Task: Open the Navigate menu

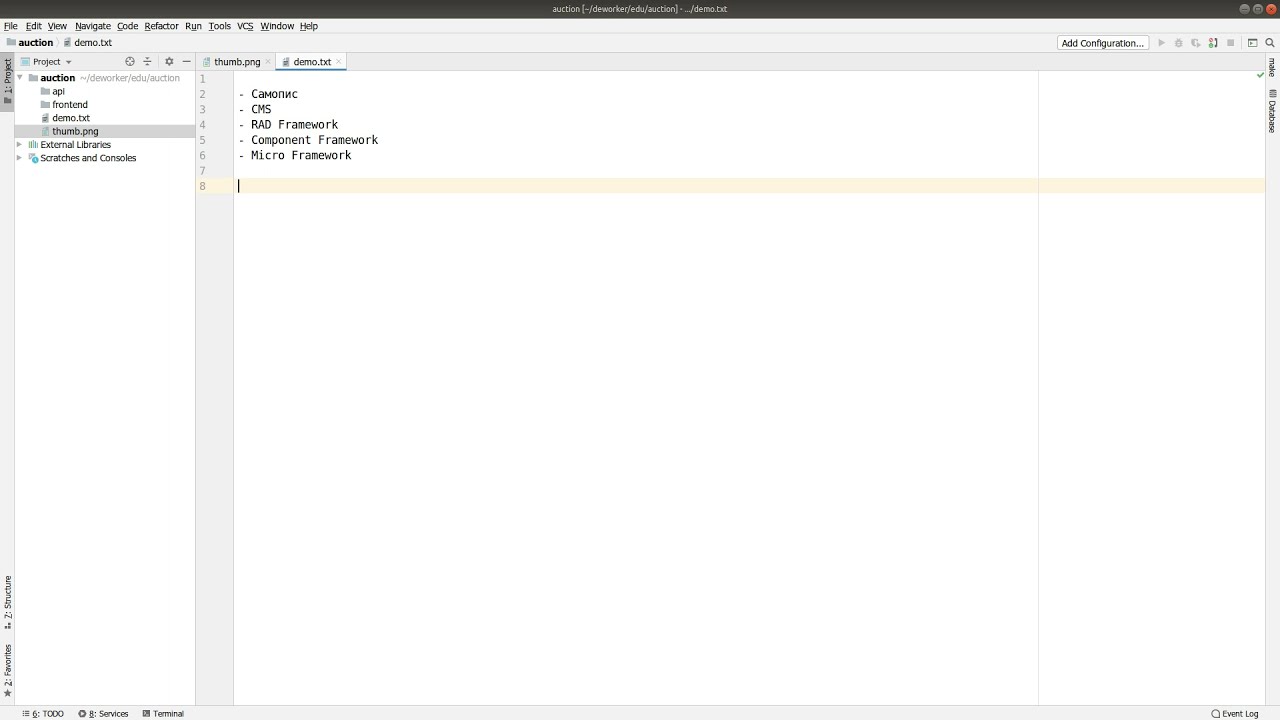Action: coord(92,26)
